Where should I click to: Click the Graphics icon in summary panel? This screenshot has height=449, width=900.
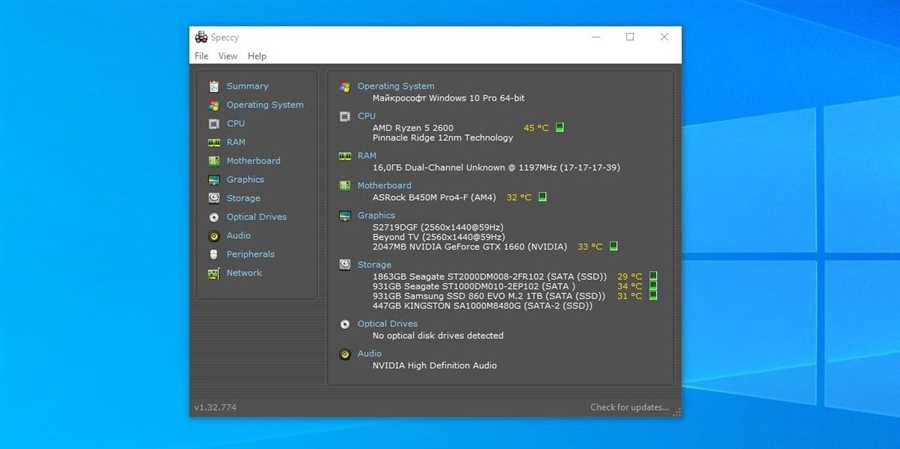[x=345, y=216]
